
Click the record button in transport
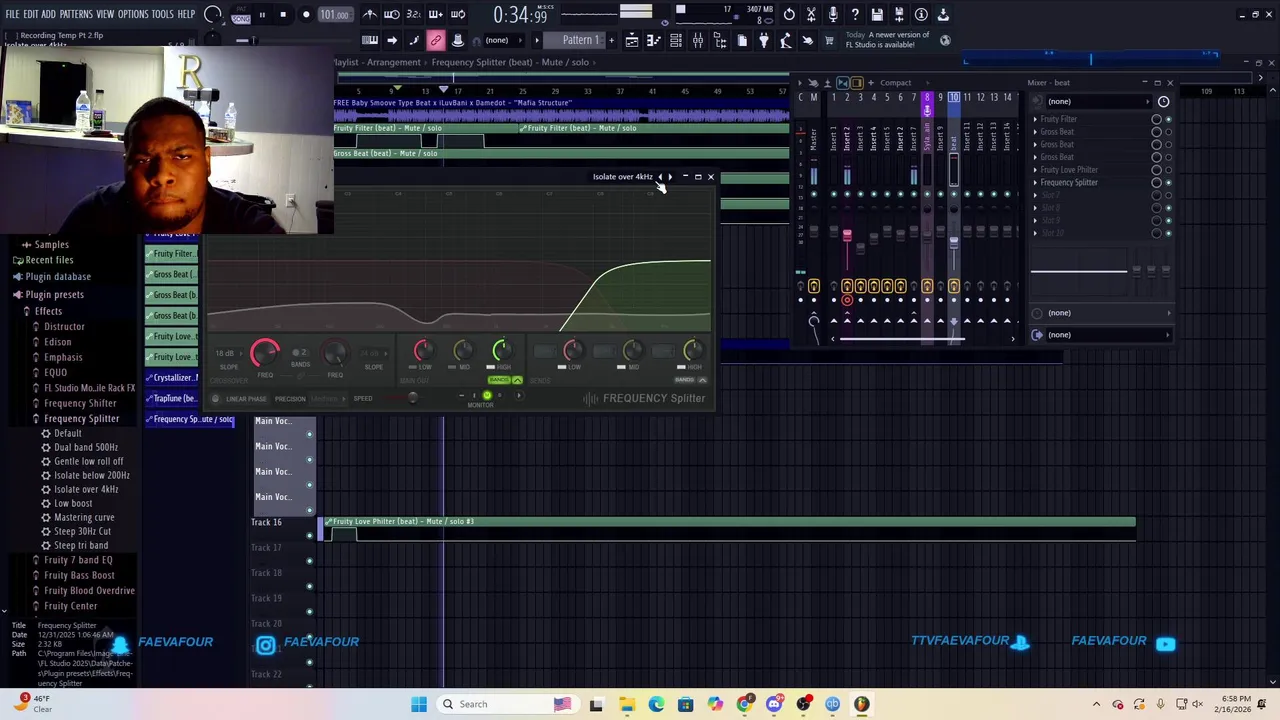point(306,15)
